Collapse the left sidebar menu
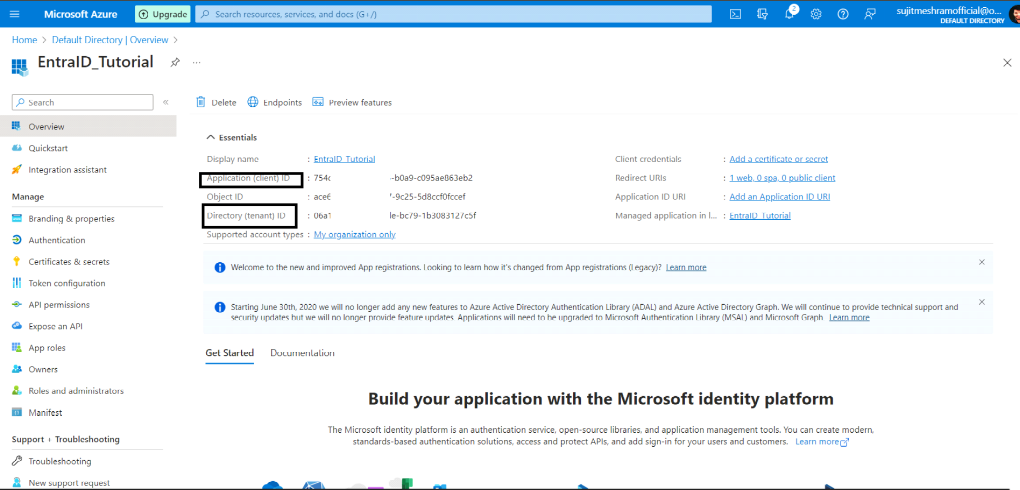The height and width of the screenshot is (490, 1020). click(166, 102)
